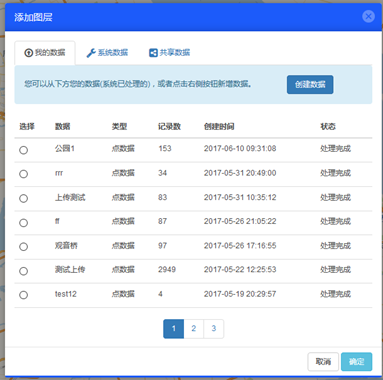This screenshot has width=383, height=380.
Task: Go to page 2 of the list
Action: click(x=194, y=329)
